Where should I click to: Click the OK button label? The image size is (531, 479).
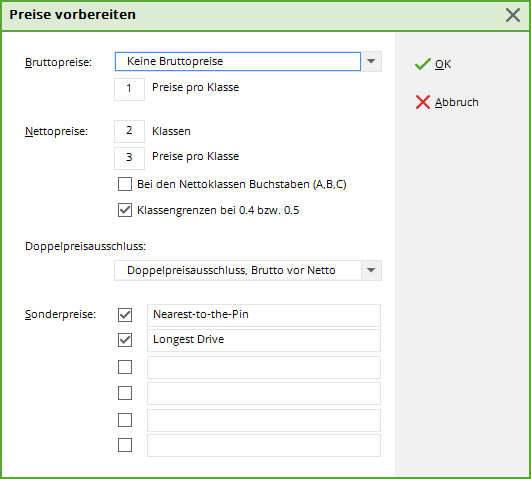pos(443,64)
